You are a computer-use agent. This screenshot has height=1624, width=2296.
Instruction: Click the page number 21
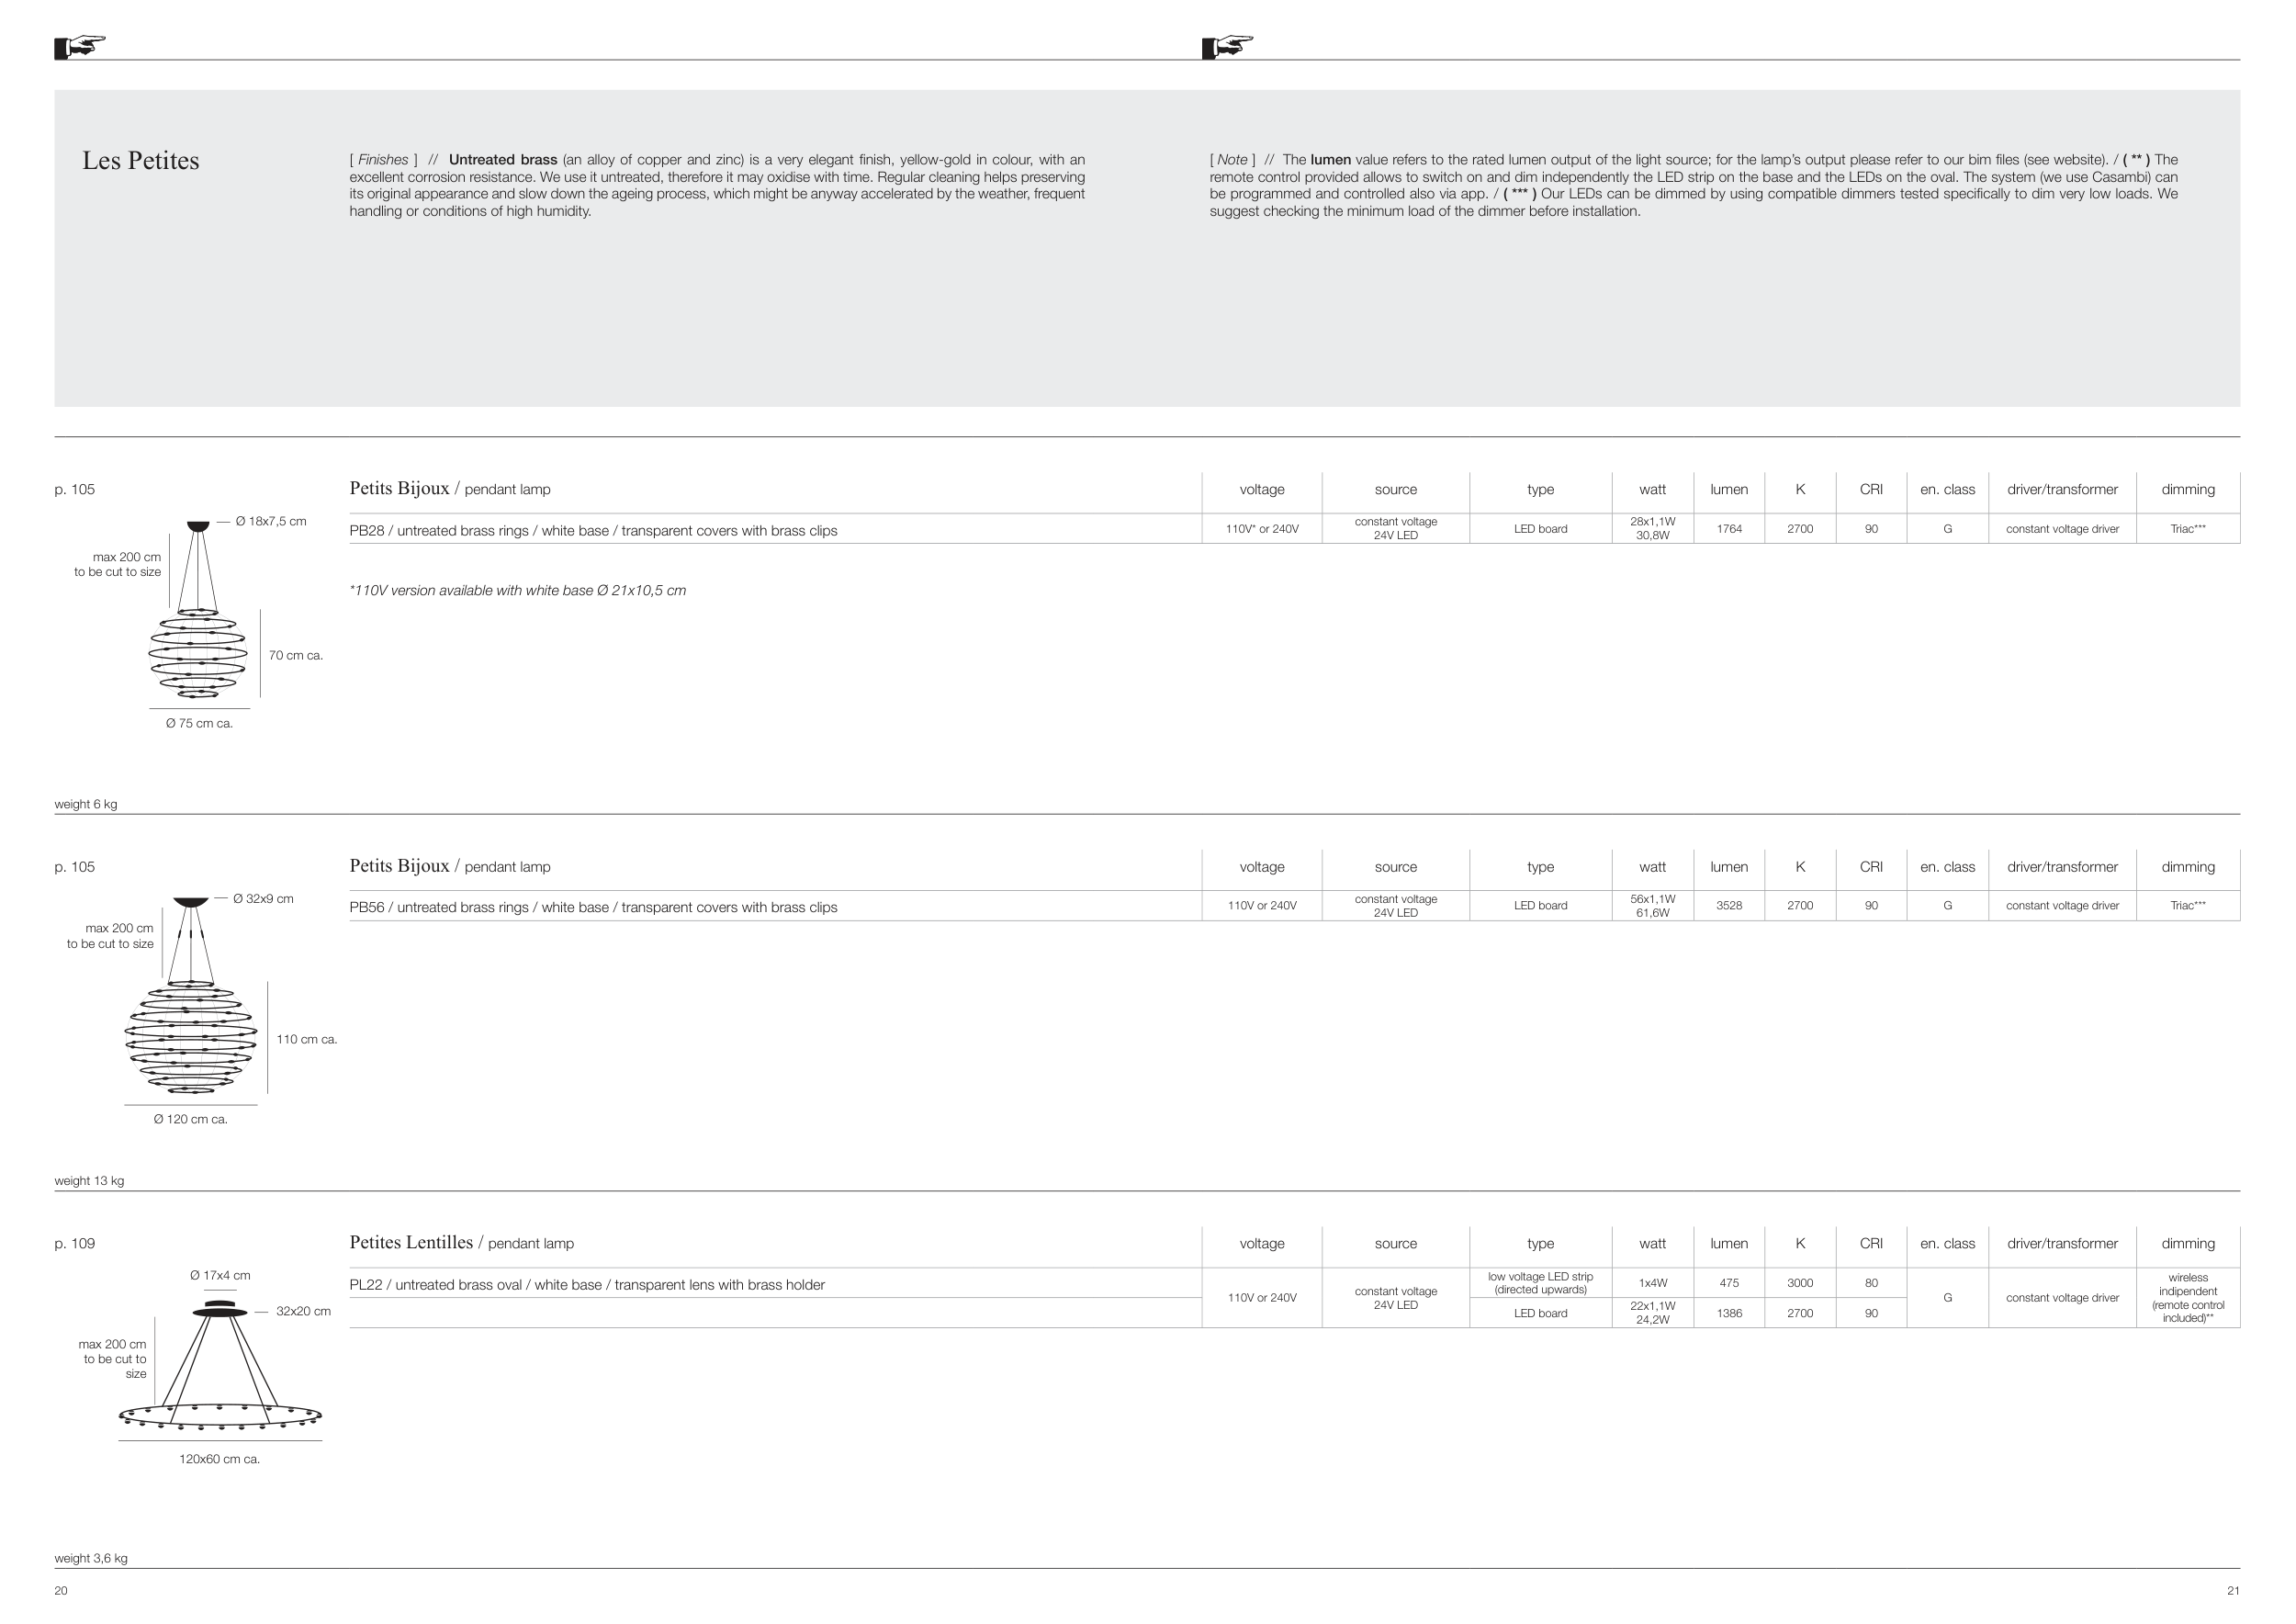pyautogui.click(x=2233, y=1591)
